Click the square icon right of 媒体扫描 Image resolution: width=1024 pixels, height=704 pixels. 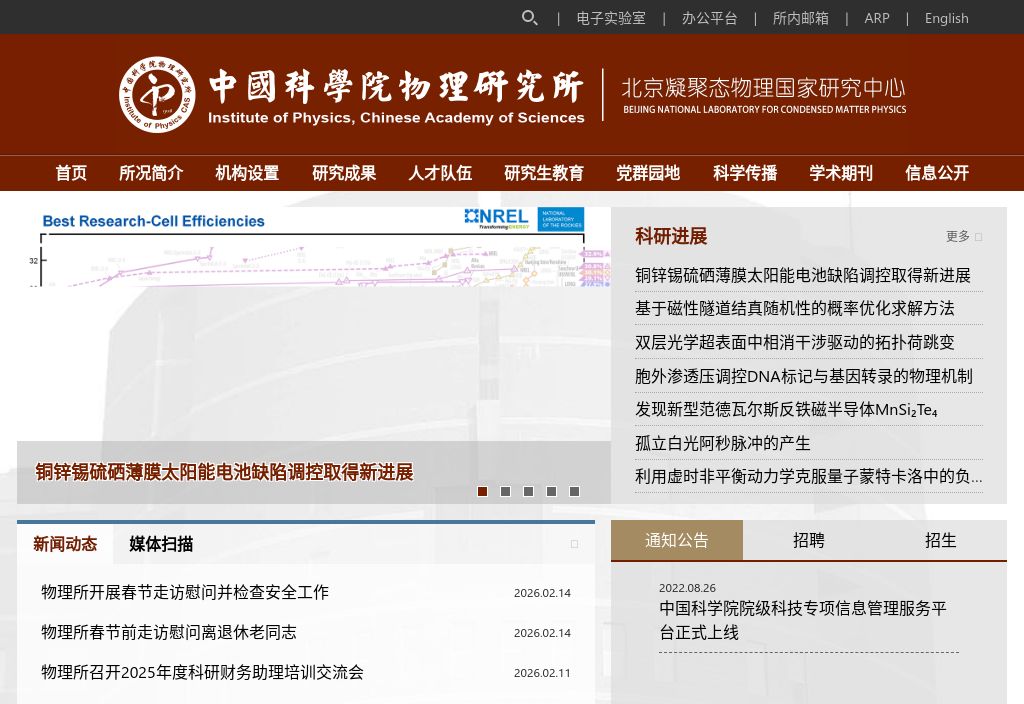[x=575, y=544]
